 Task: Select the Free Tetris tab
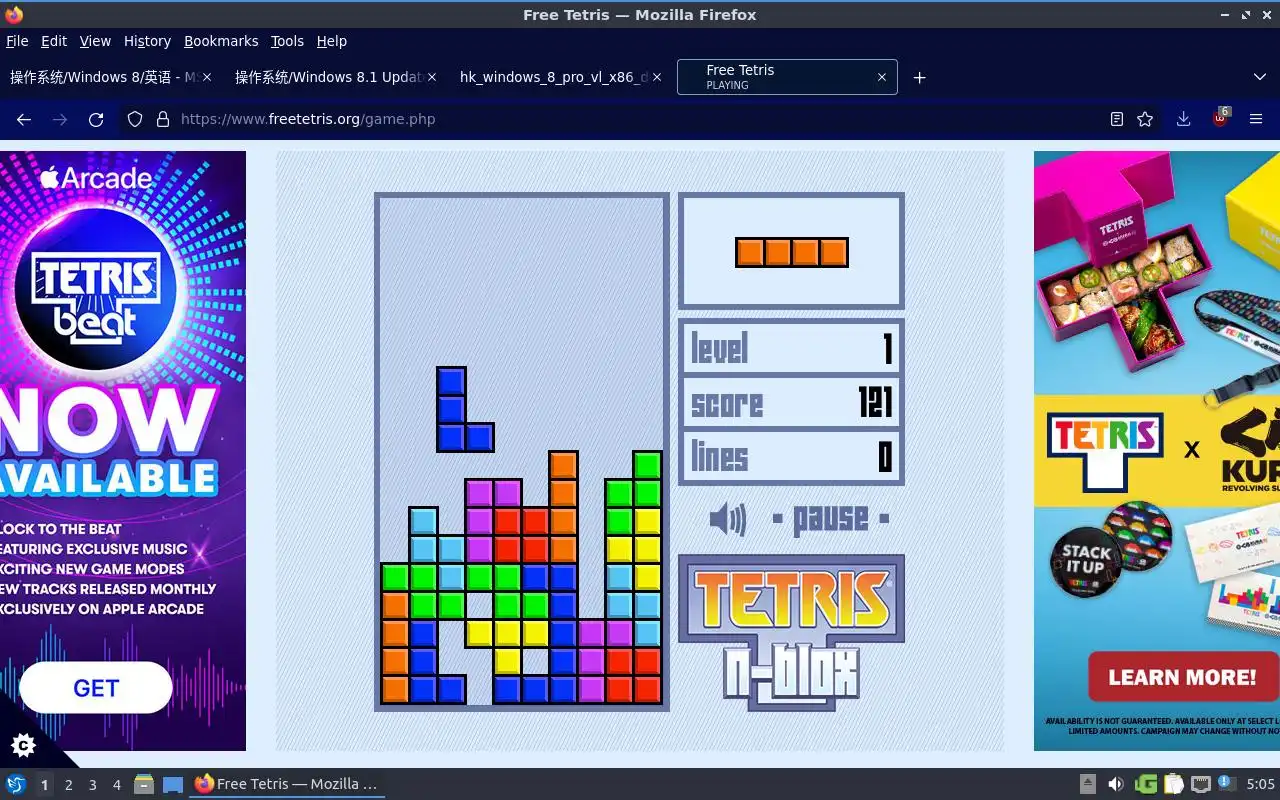coord(787,77)
